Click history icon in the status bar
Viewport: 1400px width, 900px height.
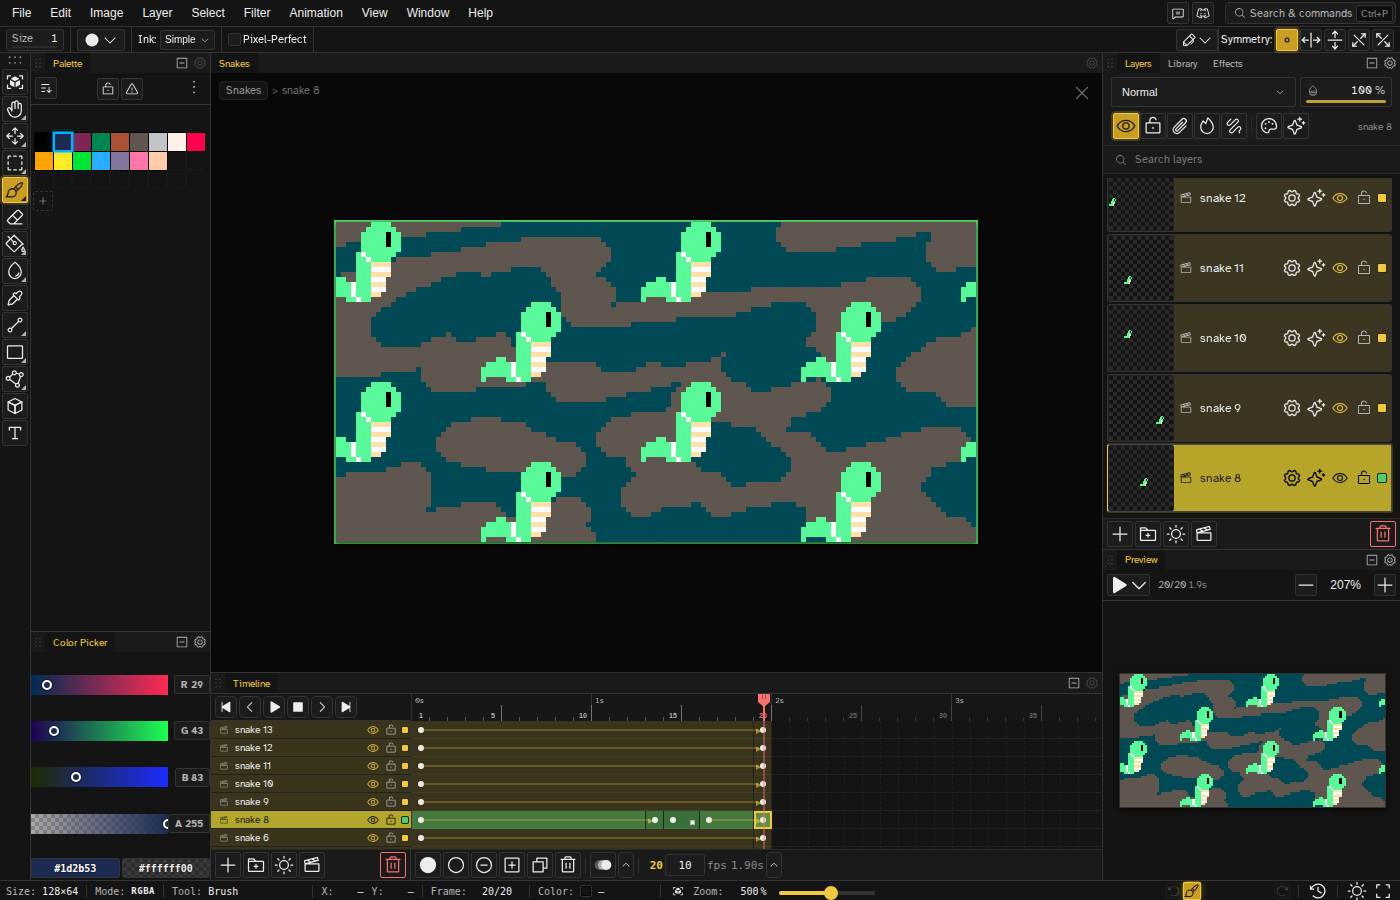(1318, 891)
